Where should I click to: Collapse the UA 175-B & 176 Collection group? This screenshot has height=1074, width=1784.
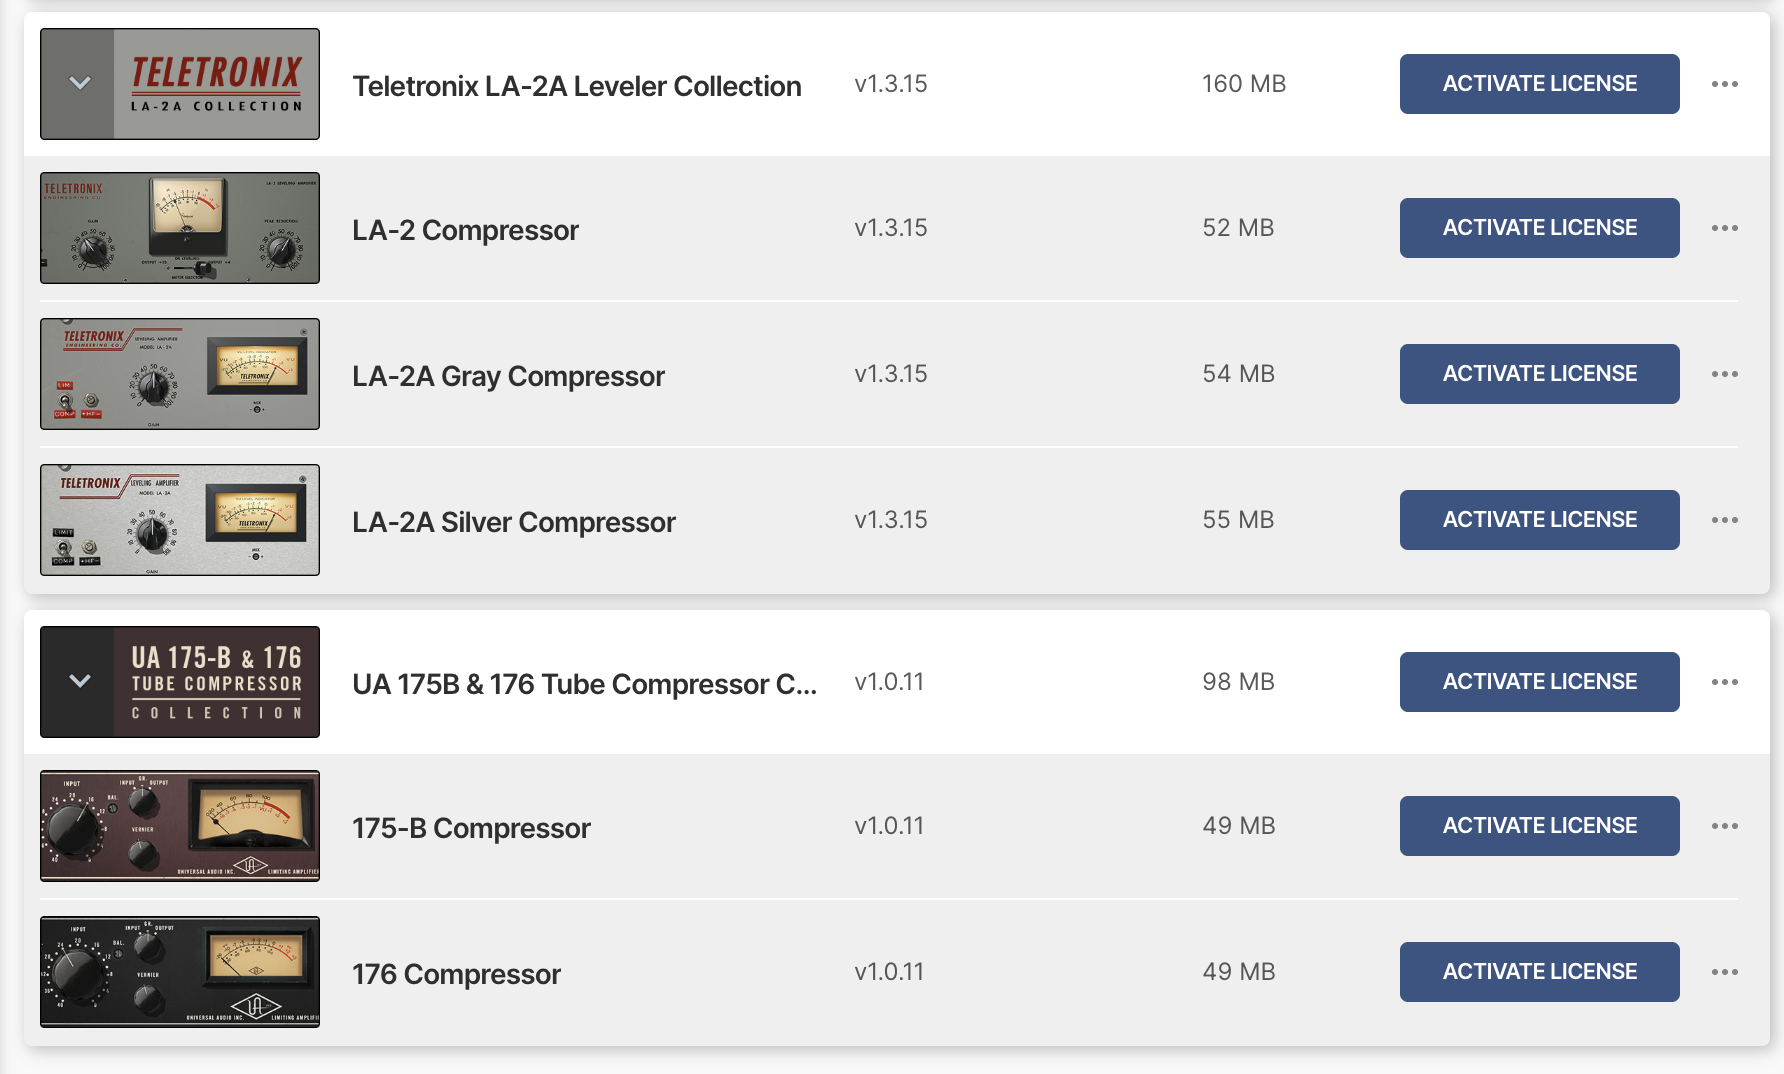(x=79, y=682)
